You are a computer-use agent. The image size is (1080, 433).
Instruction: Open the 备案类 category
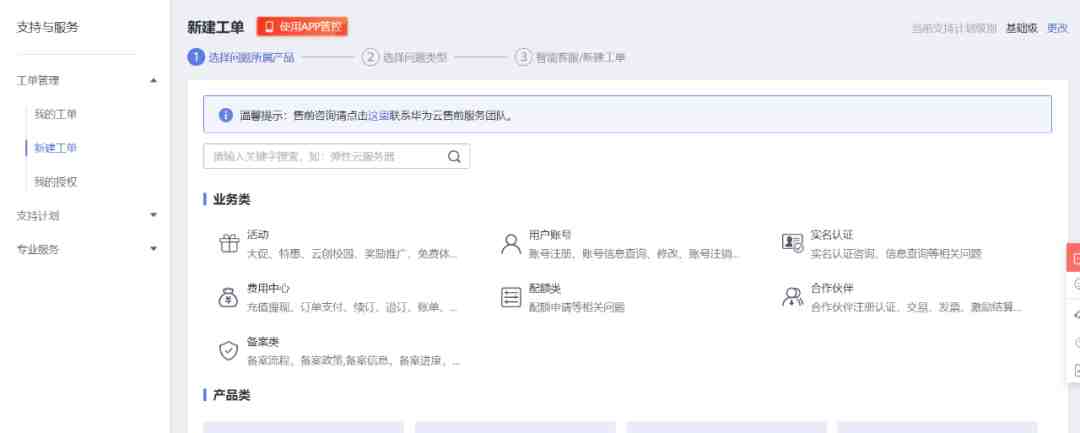point(263,341)
